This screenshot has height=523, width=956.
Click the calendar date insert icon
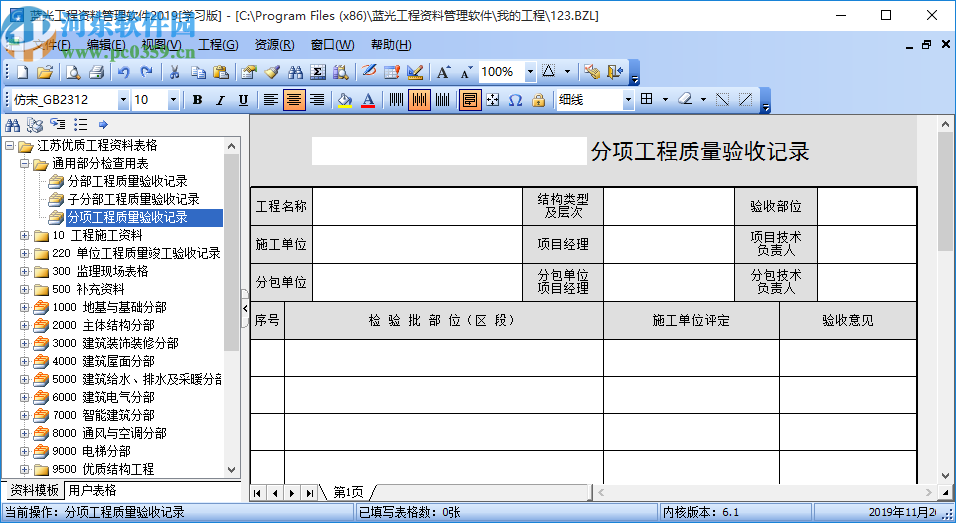(x=391, y=72)
